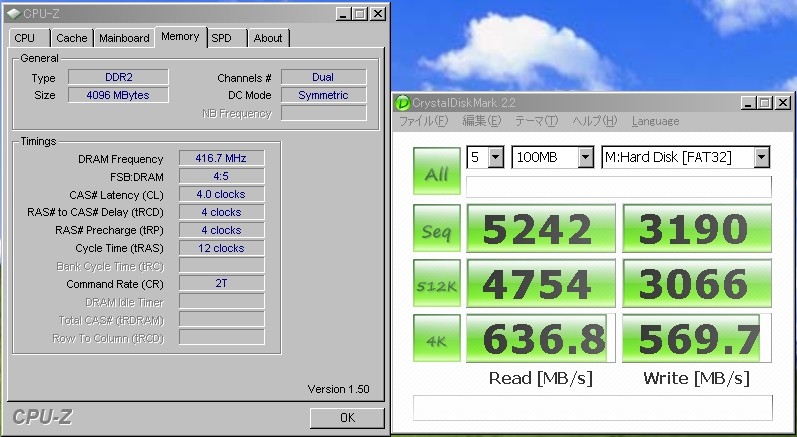Click the OK button in CPU-Z
The width and height of the screenshot is (797, 437).
coord(347,418)
